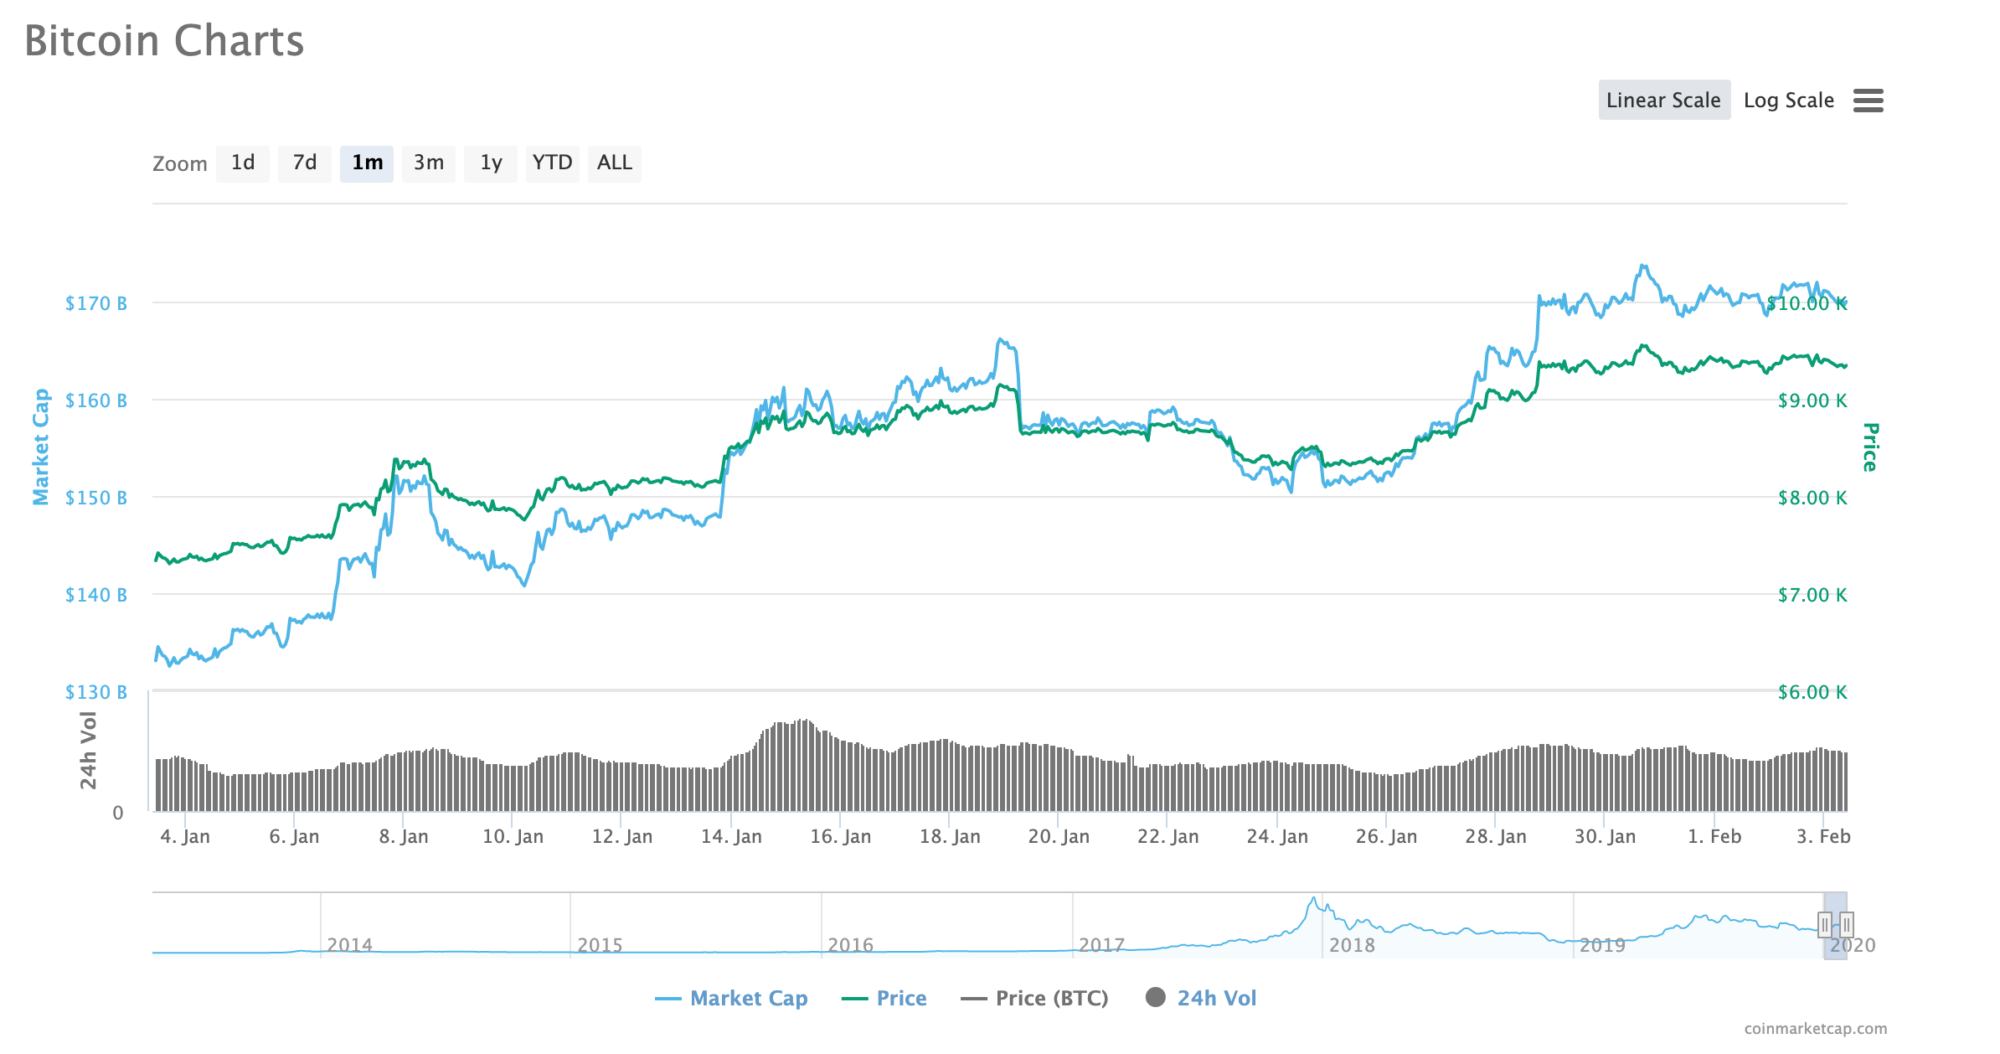Click the 2016 label in navigator
The height and width of the screenshot is (1054, 2000).
850,945
